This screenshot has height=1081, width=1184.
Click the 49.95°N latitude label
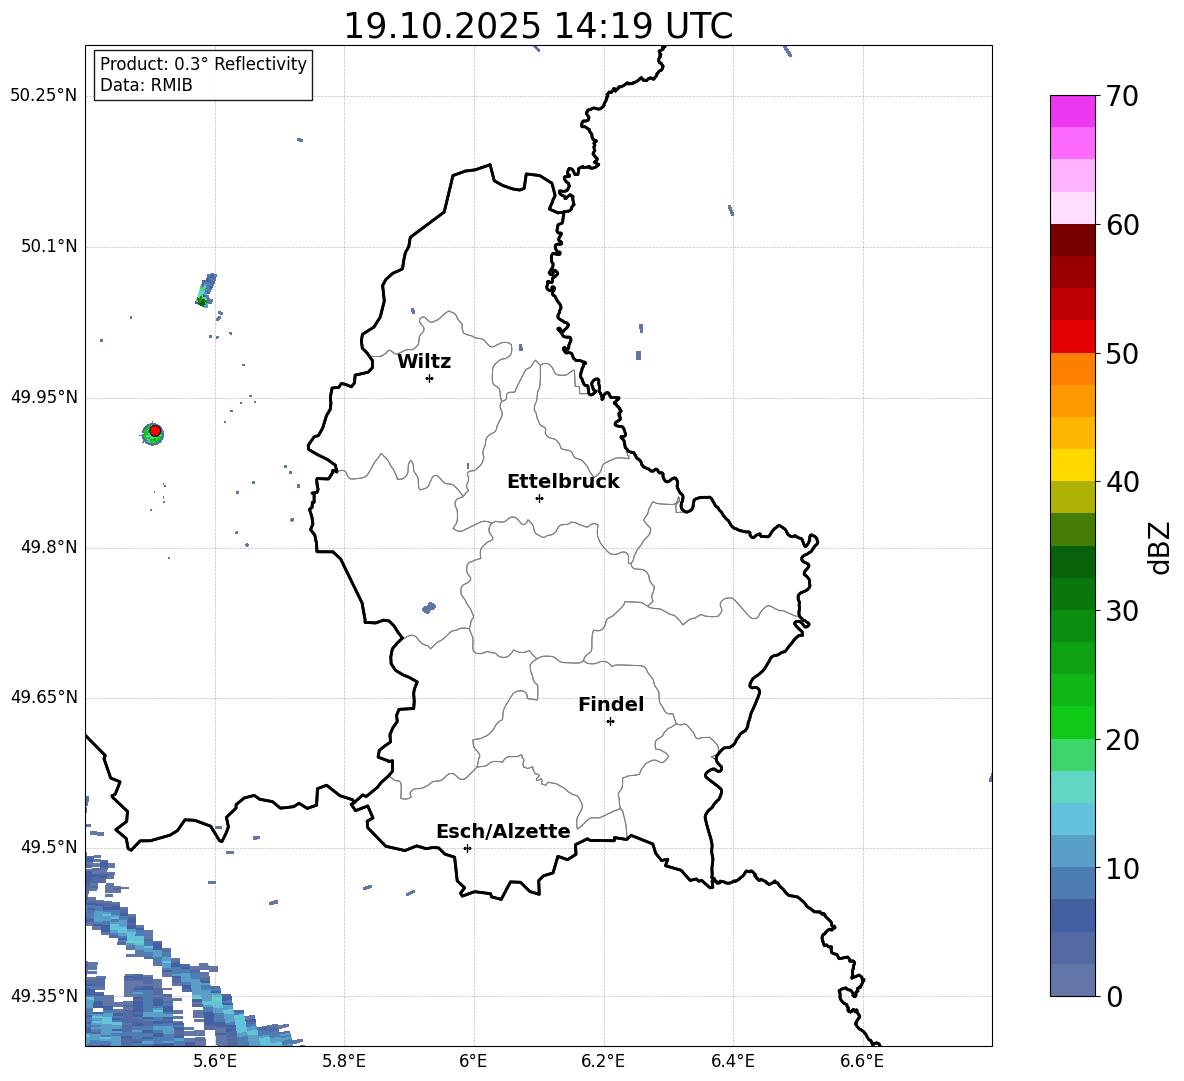44,397
